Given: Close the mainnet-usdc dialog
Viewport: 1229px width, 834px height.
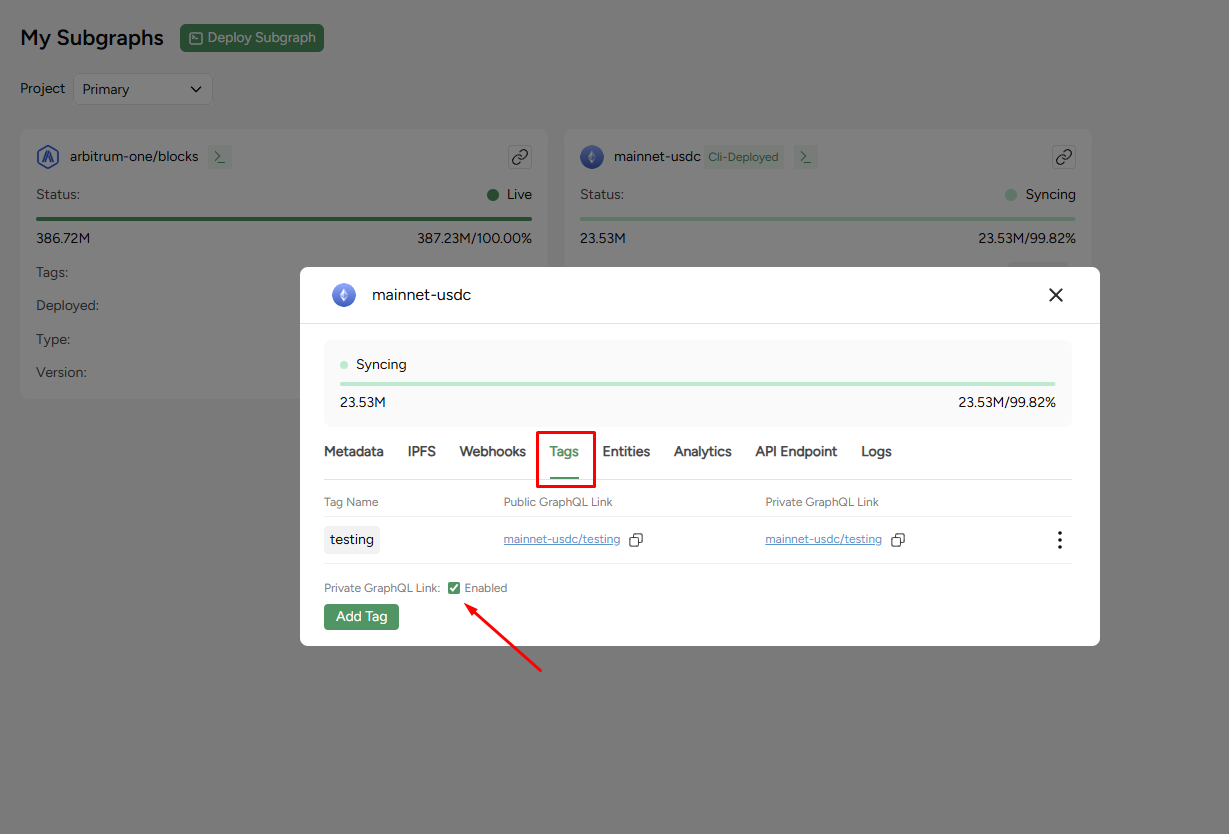Looking at the screenshot, I should coord(1056,295).
